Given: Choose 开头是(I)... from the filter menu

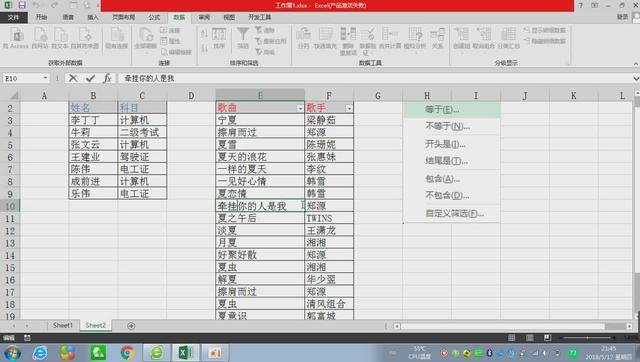Looking at the screenshot, I should [x=451, y=144].
